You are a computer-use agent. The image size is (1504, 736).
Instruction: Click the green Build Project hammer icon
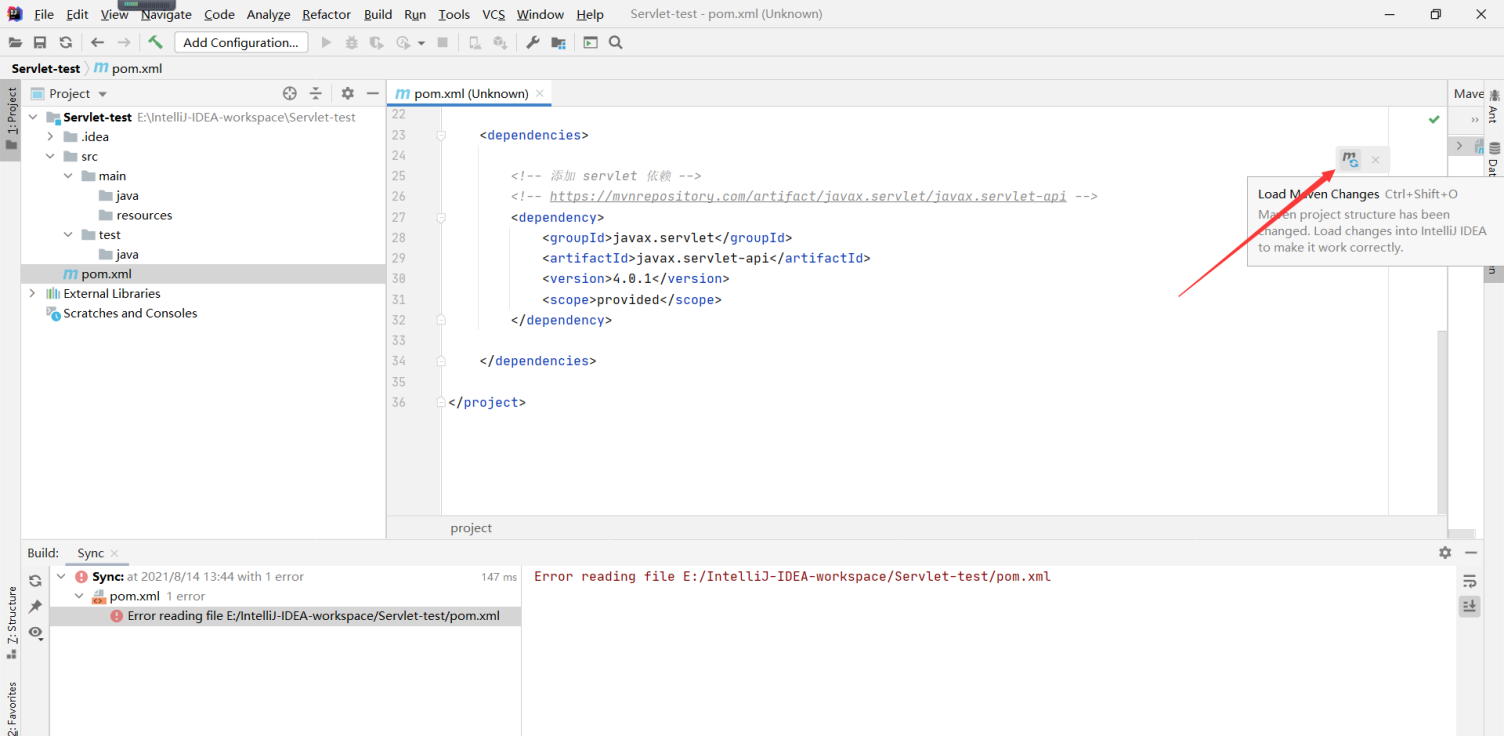(155, 42)
